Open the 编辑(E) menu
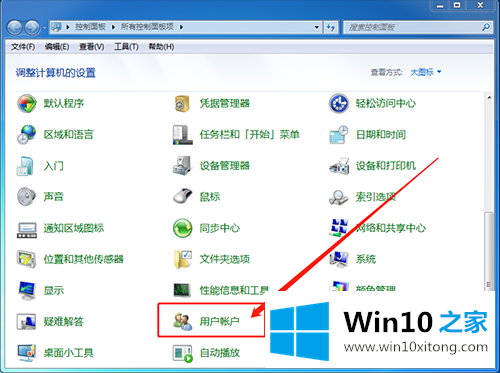 57,47
